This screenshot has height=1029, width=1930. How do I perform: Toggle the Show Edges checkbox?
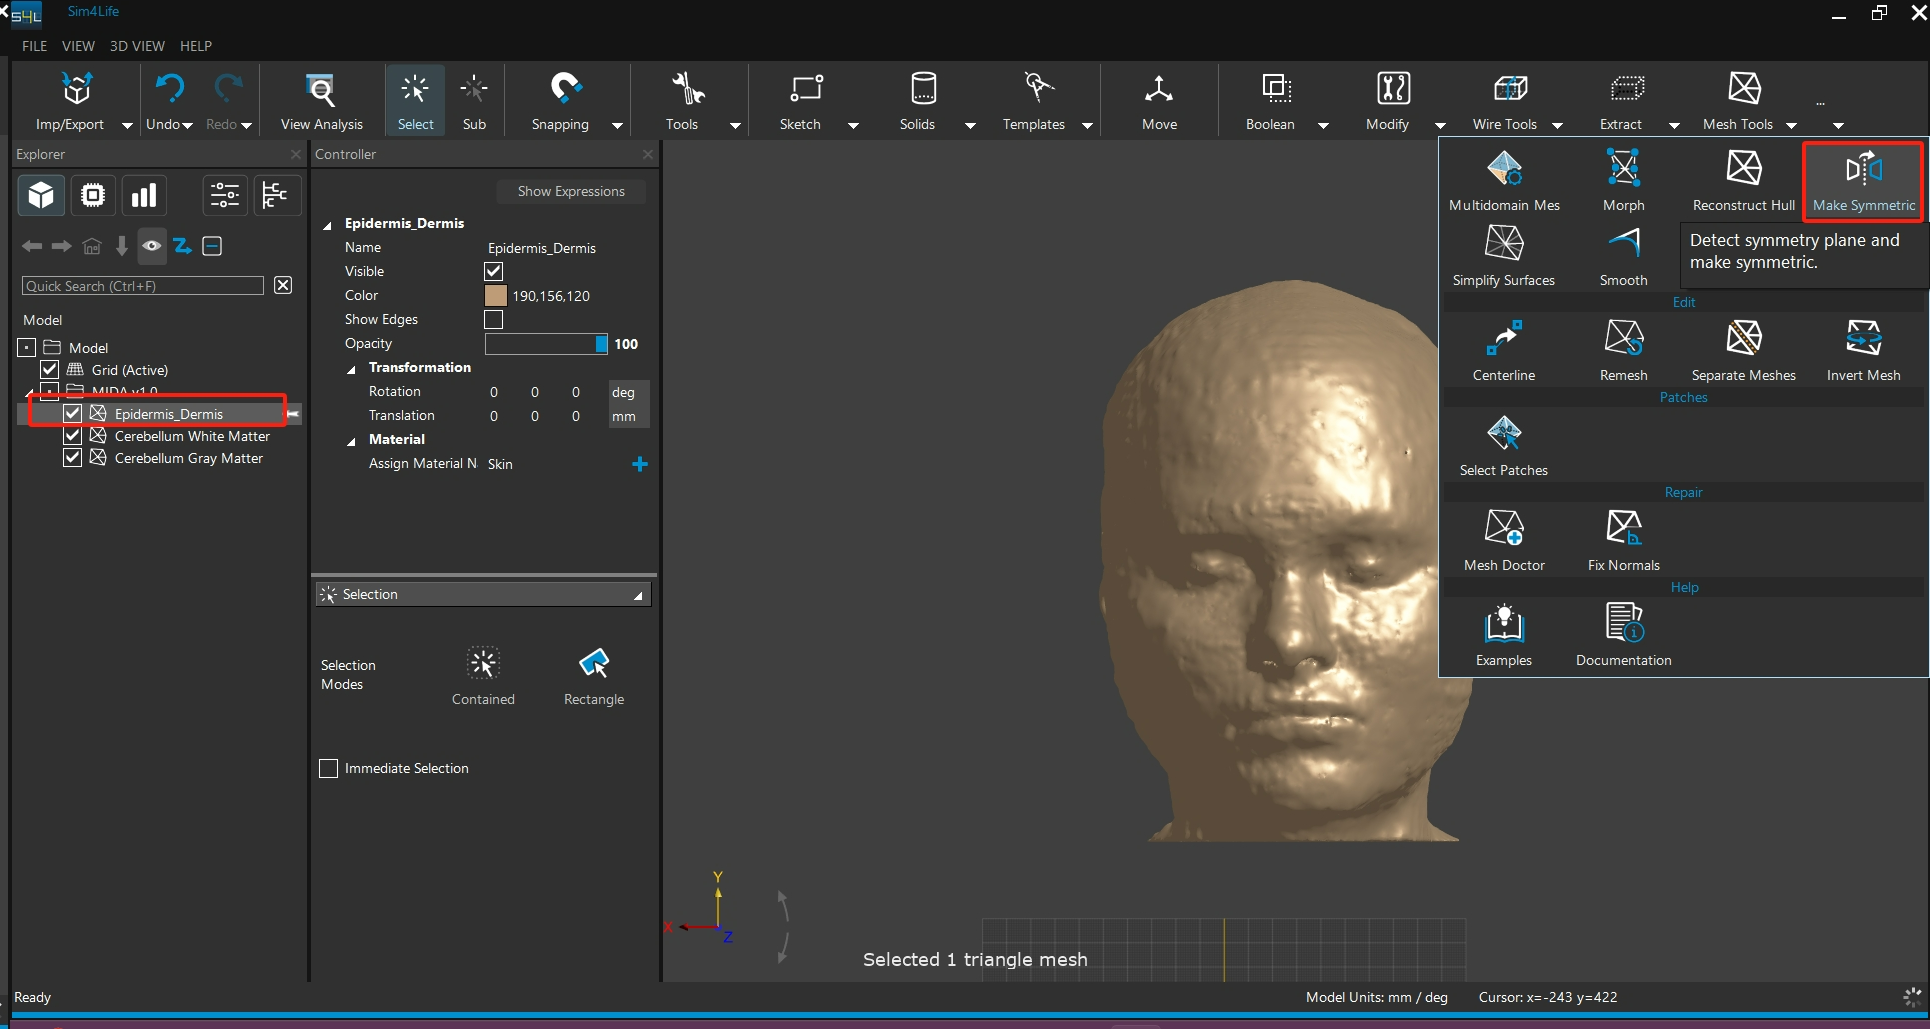pos(494,320)
